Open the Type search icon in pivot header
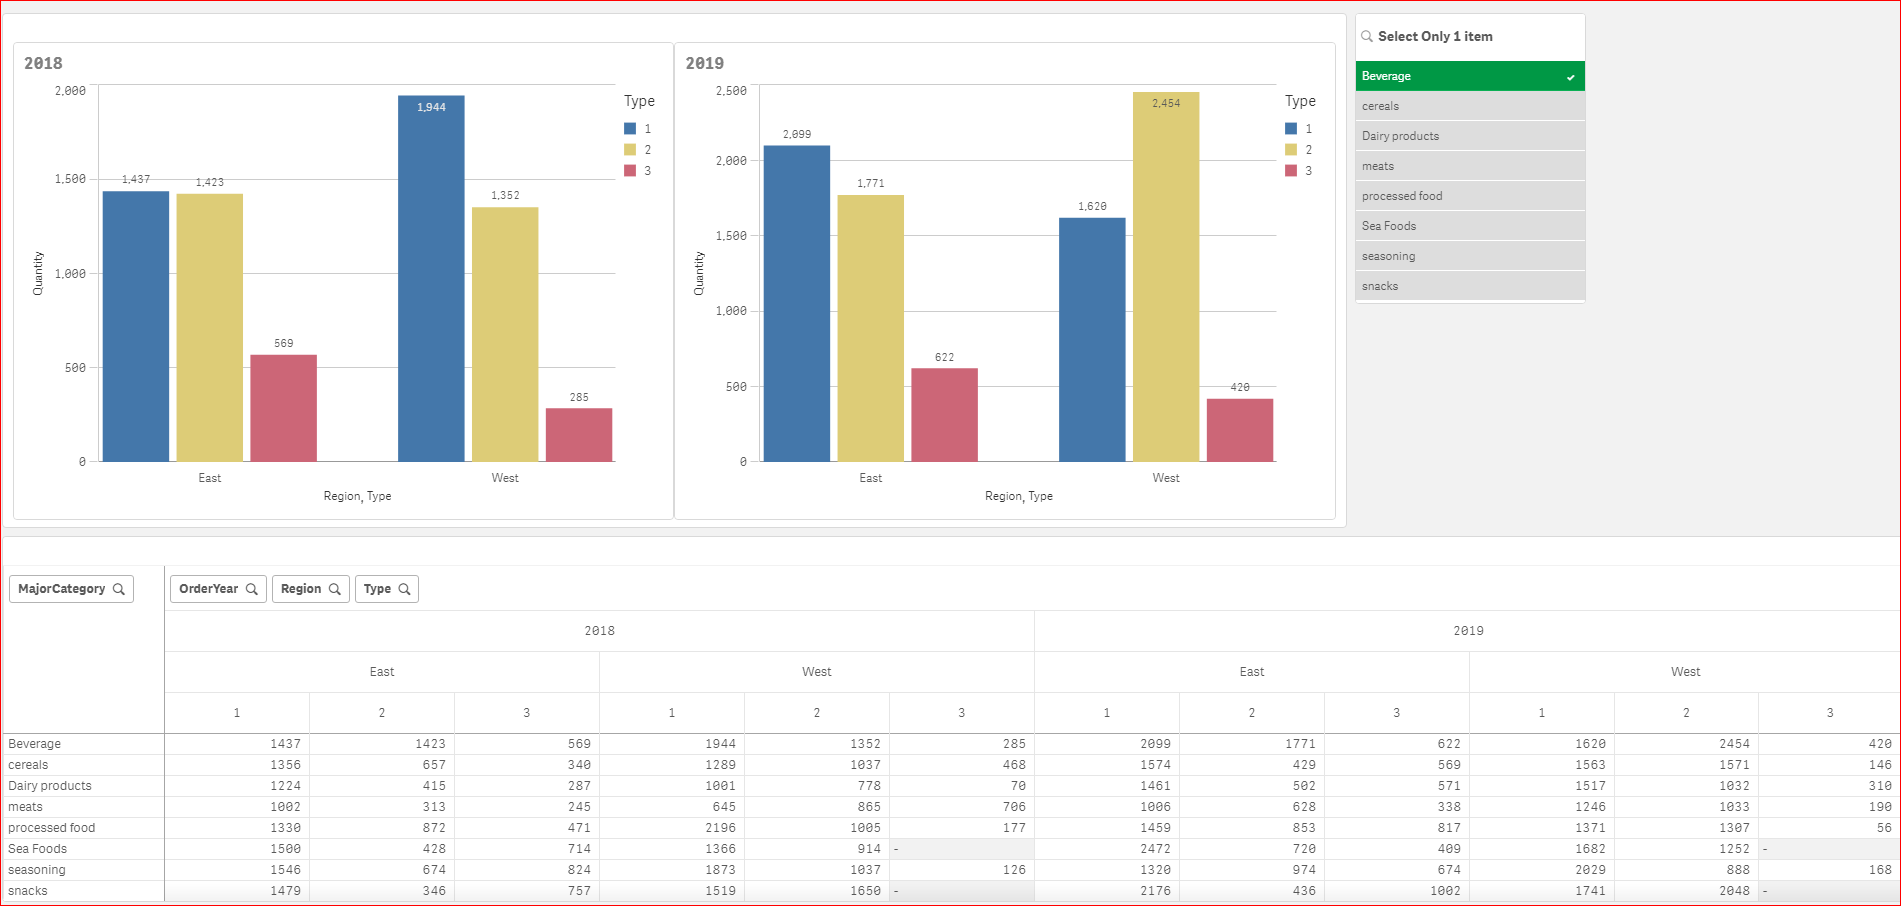The height and width of the screenshot is (906, 1901). coord(404,589)
